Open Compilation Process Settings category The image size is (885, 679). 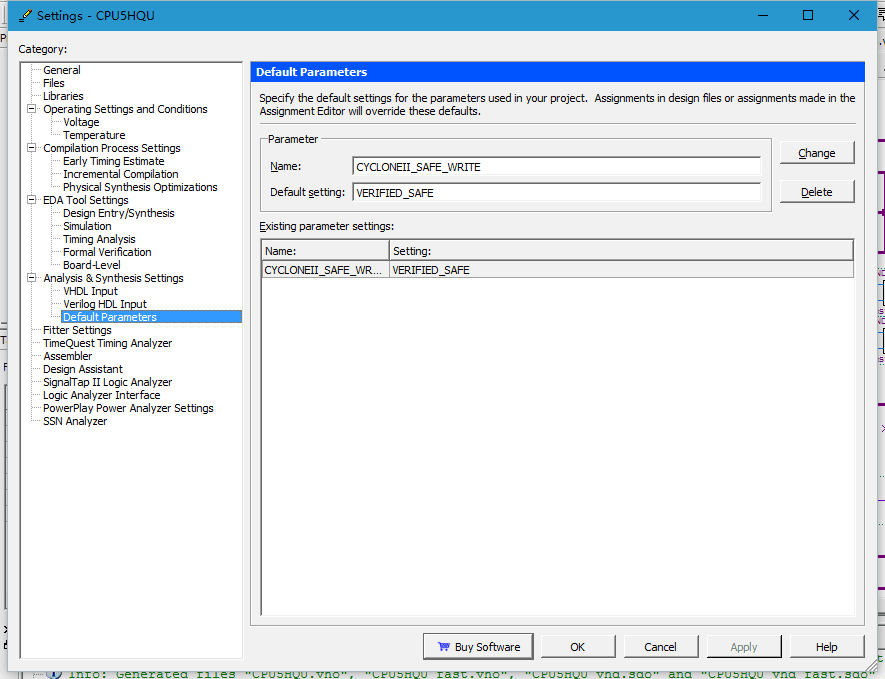112,148
